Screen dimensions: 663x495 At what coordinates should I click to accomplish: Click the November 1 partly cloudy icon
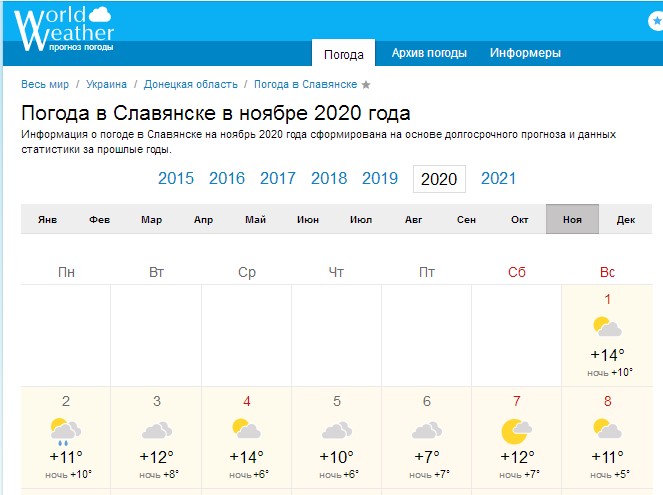pyautogui.click(x=607, y=327)
